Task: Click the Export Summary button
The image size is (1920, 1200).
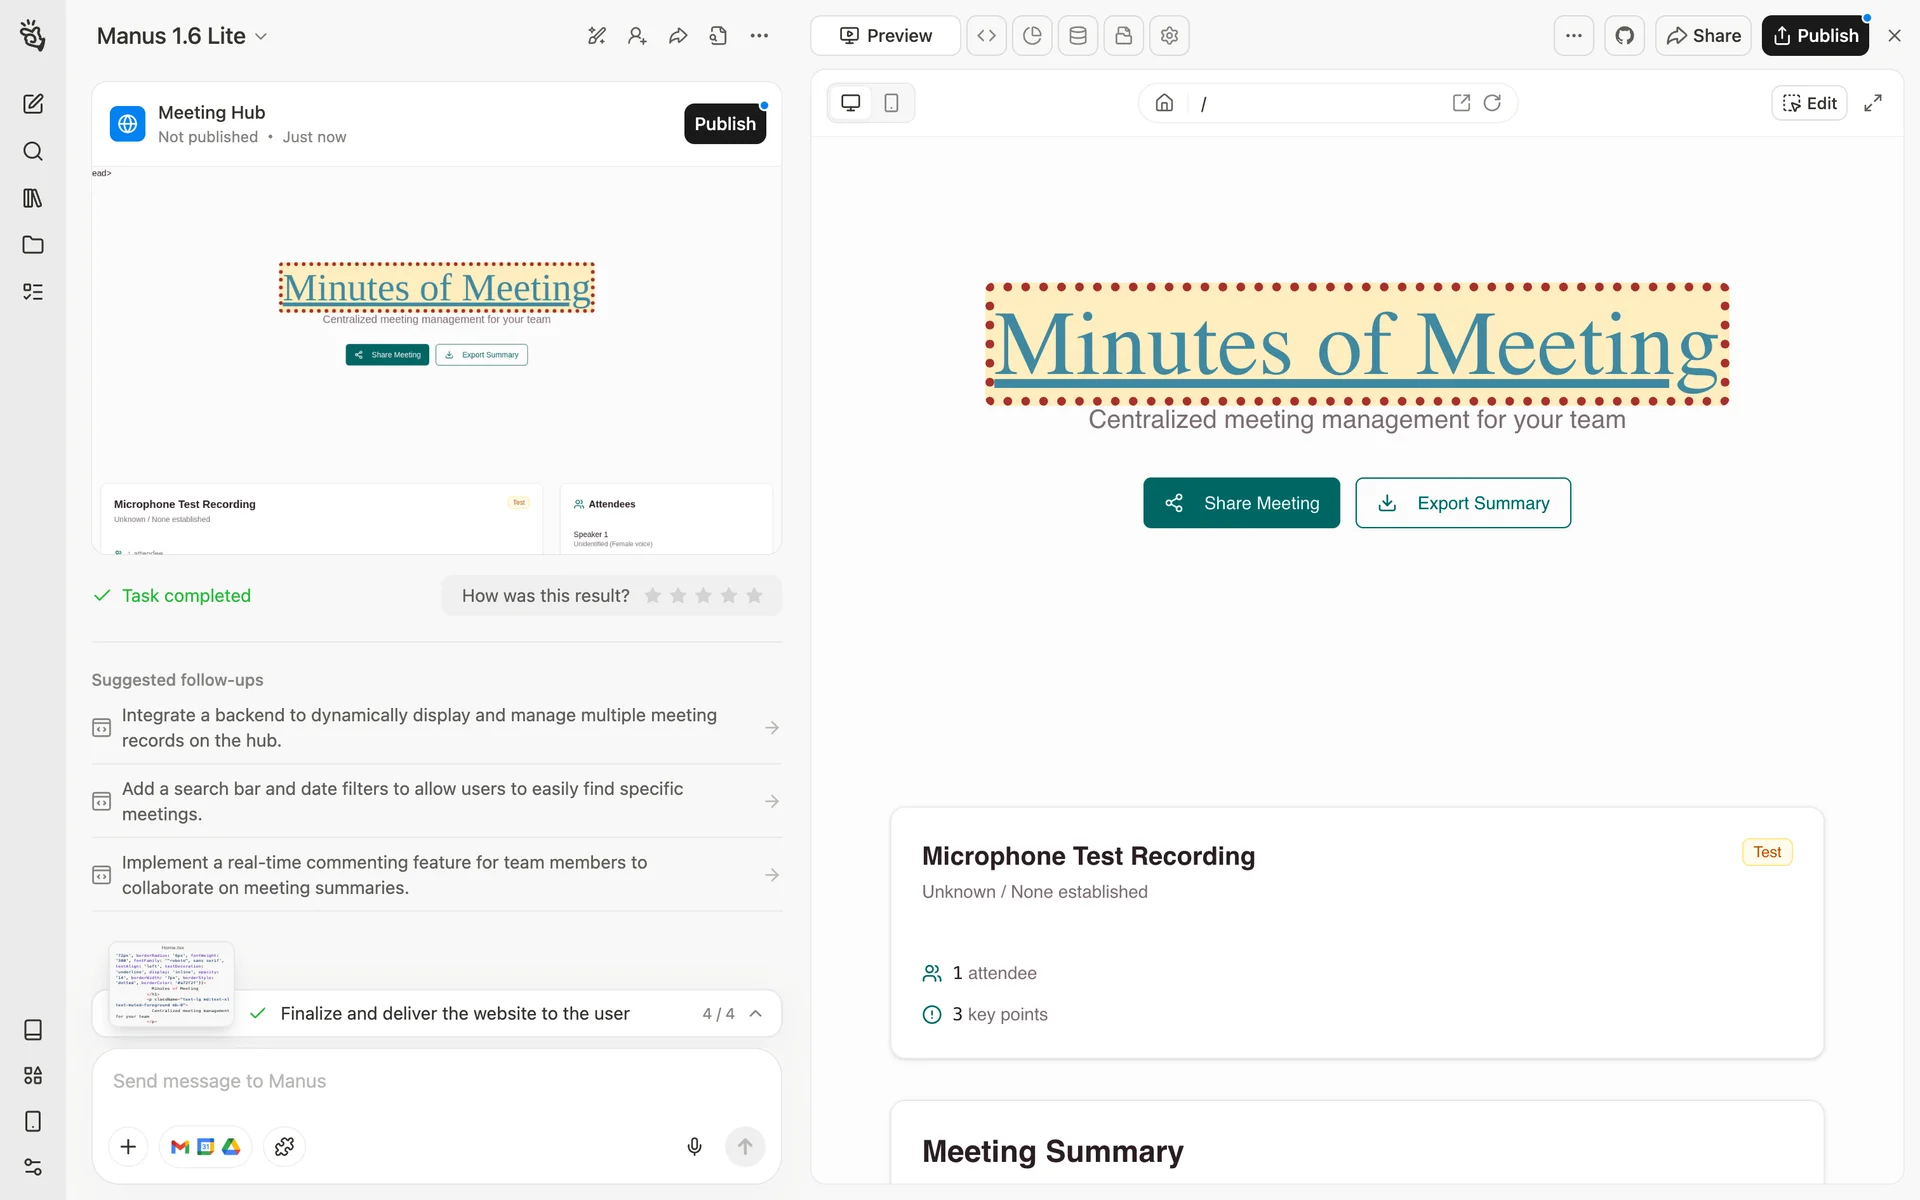Action: click(1462, 503)
